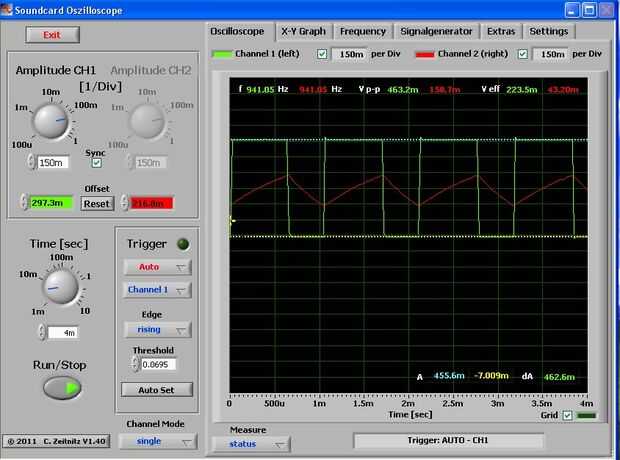The image size is (620, 460).
Task: Toggle the Channel 1 (left) visibility checkbox
Action: coord(322,53)
